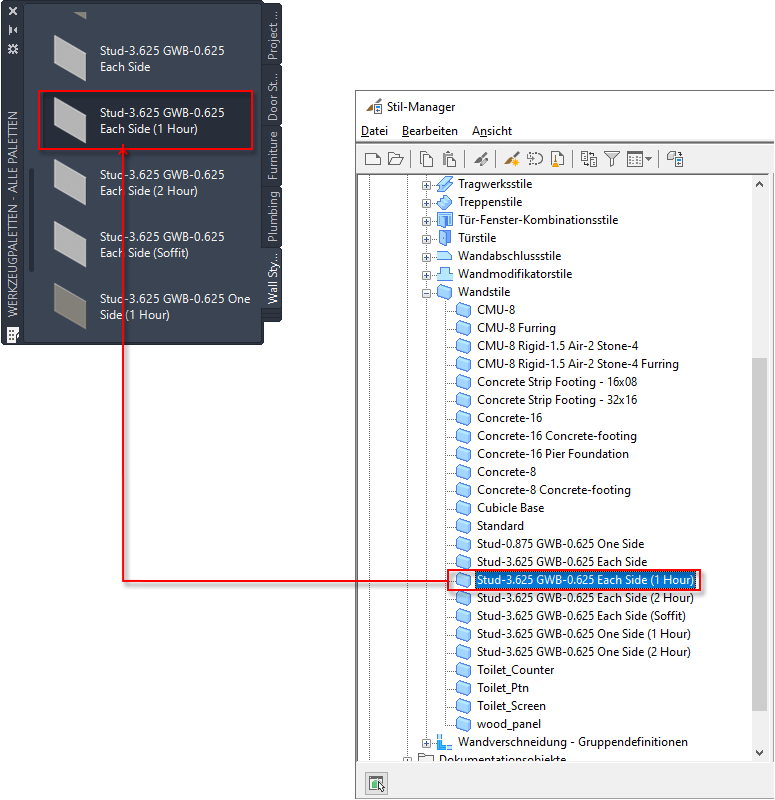Select the CMU-8 Furring wall style
The image size is (775, 800).
[x=516, y=328]
